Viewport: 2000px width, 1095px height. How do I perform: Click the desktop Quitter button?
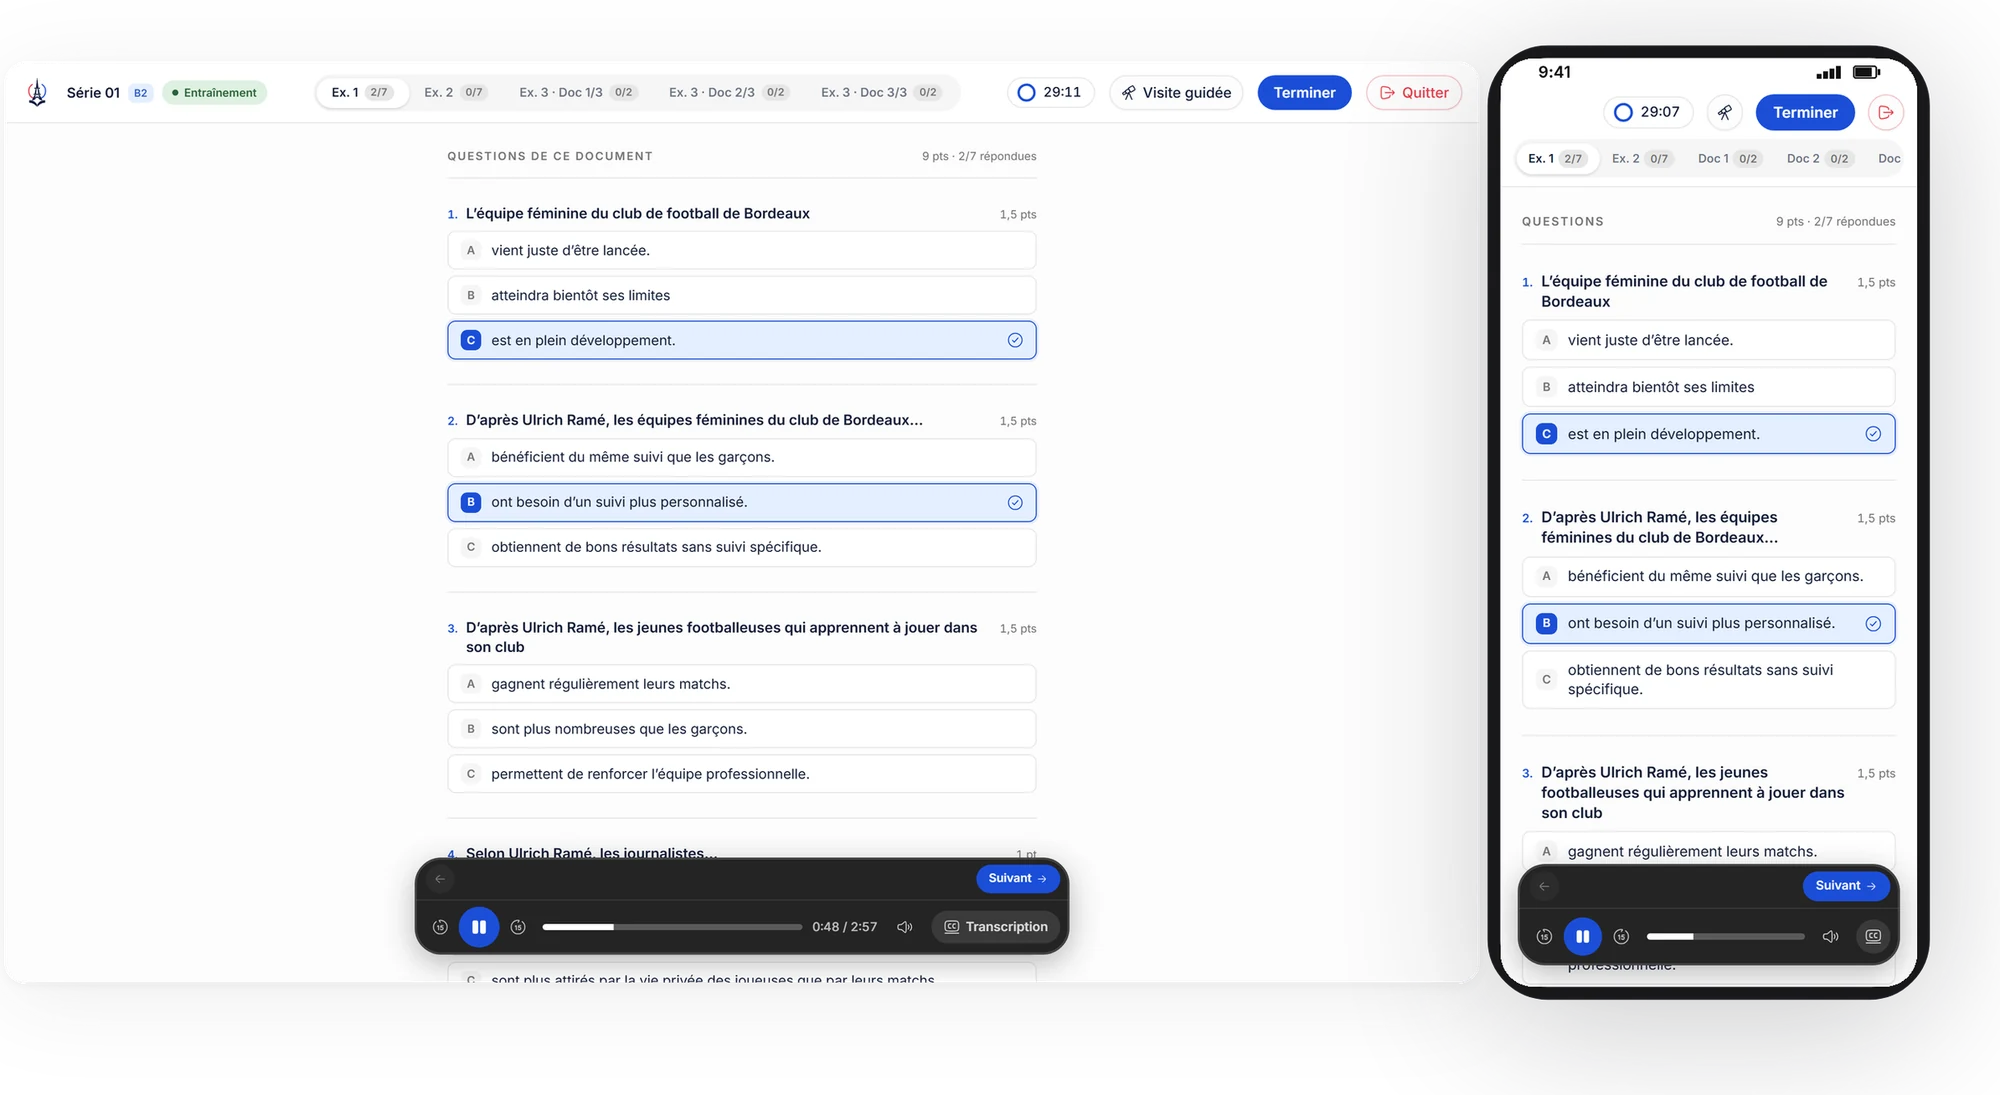[x=1414, y=92]
